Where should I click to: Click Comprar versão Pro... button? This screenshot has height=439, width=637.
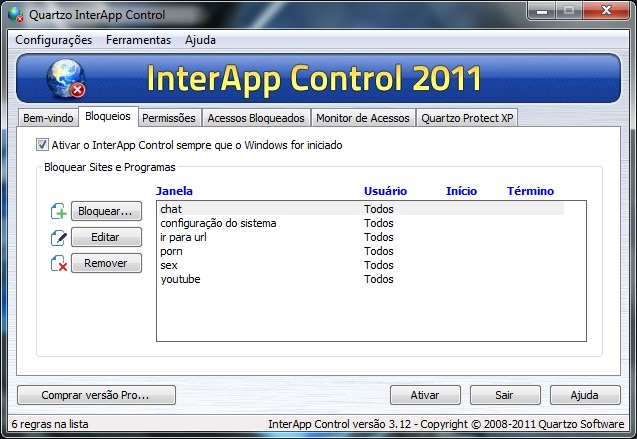tap(96, 395)
